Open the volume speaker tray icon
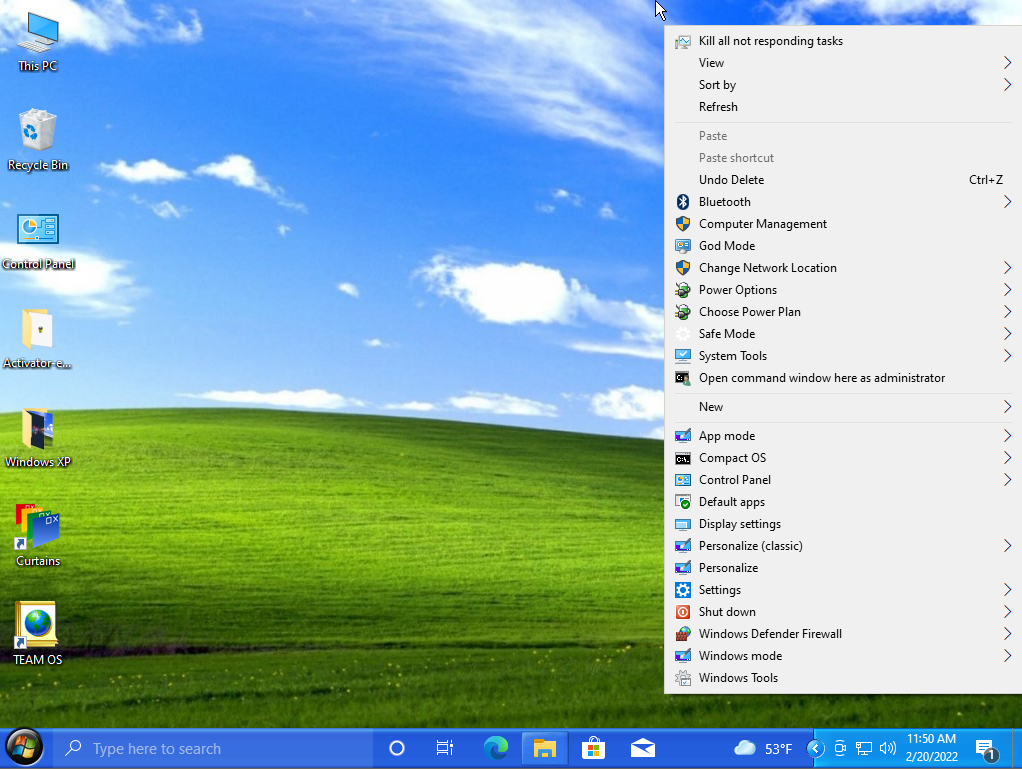Screen dimensions: 1022x769 click(x=887, y=748)
